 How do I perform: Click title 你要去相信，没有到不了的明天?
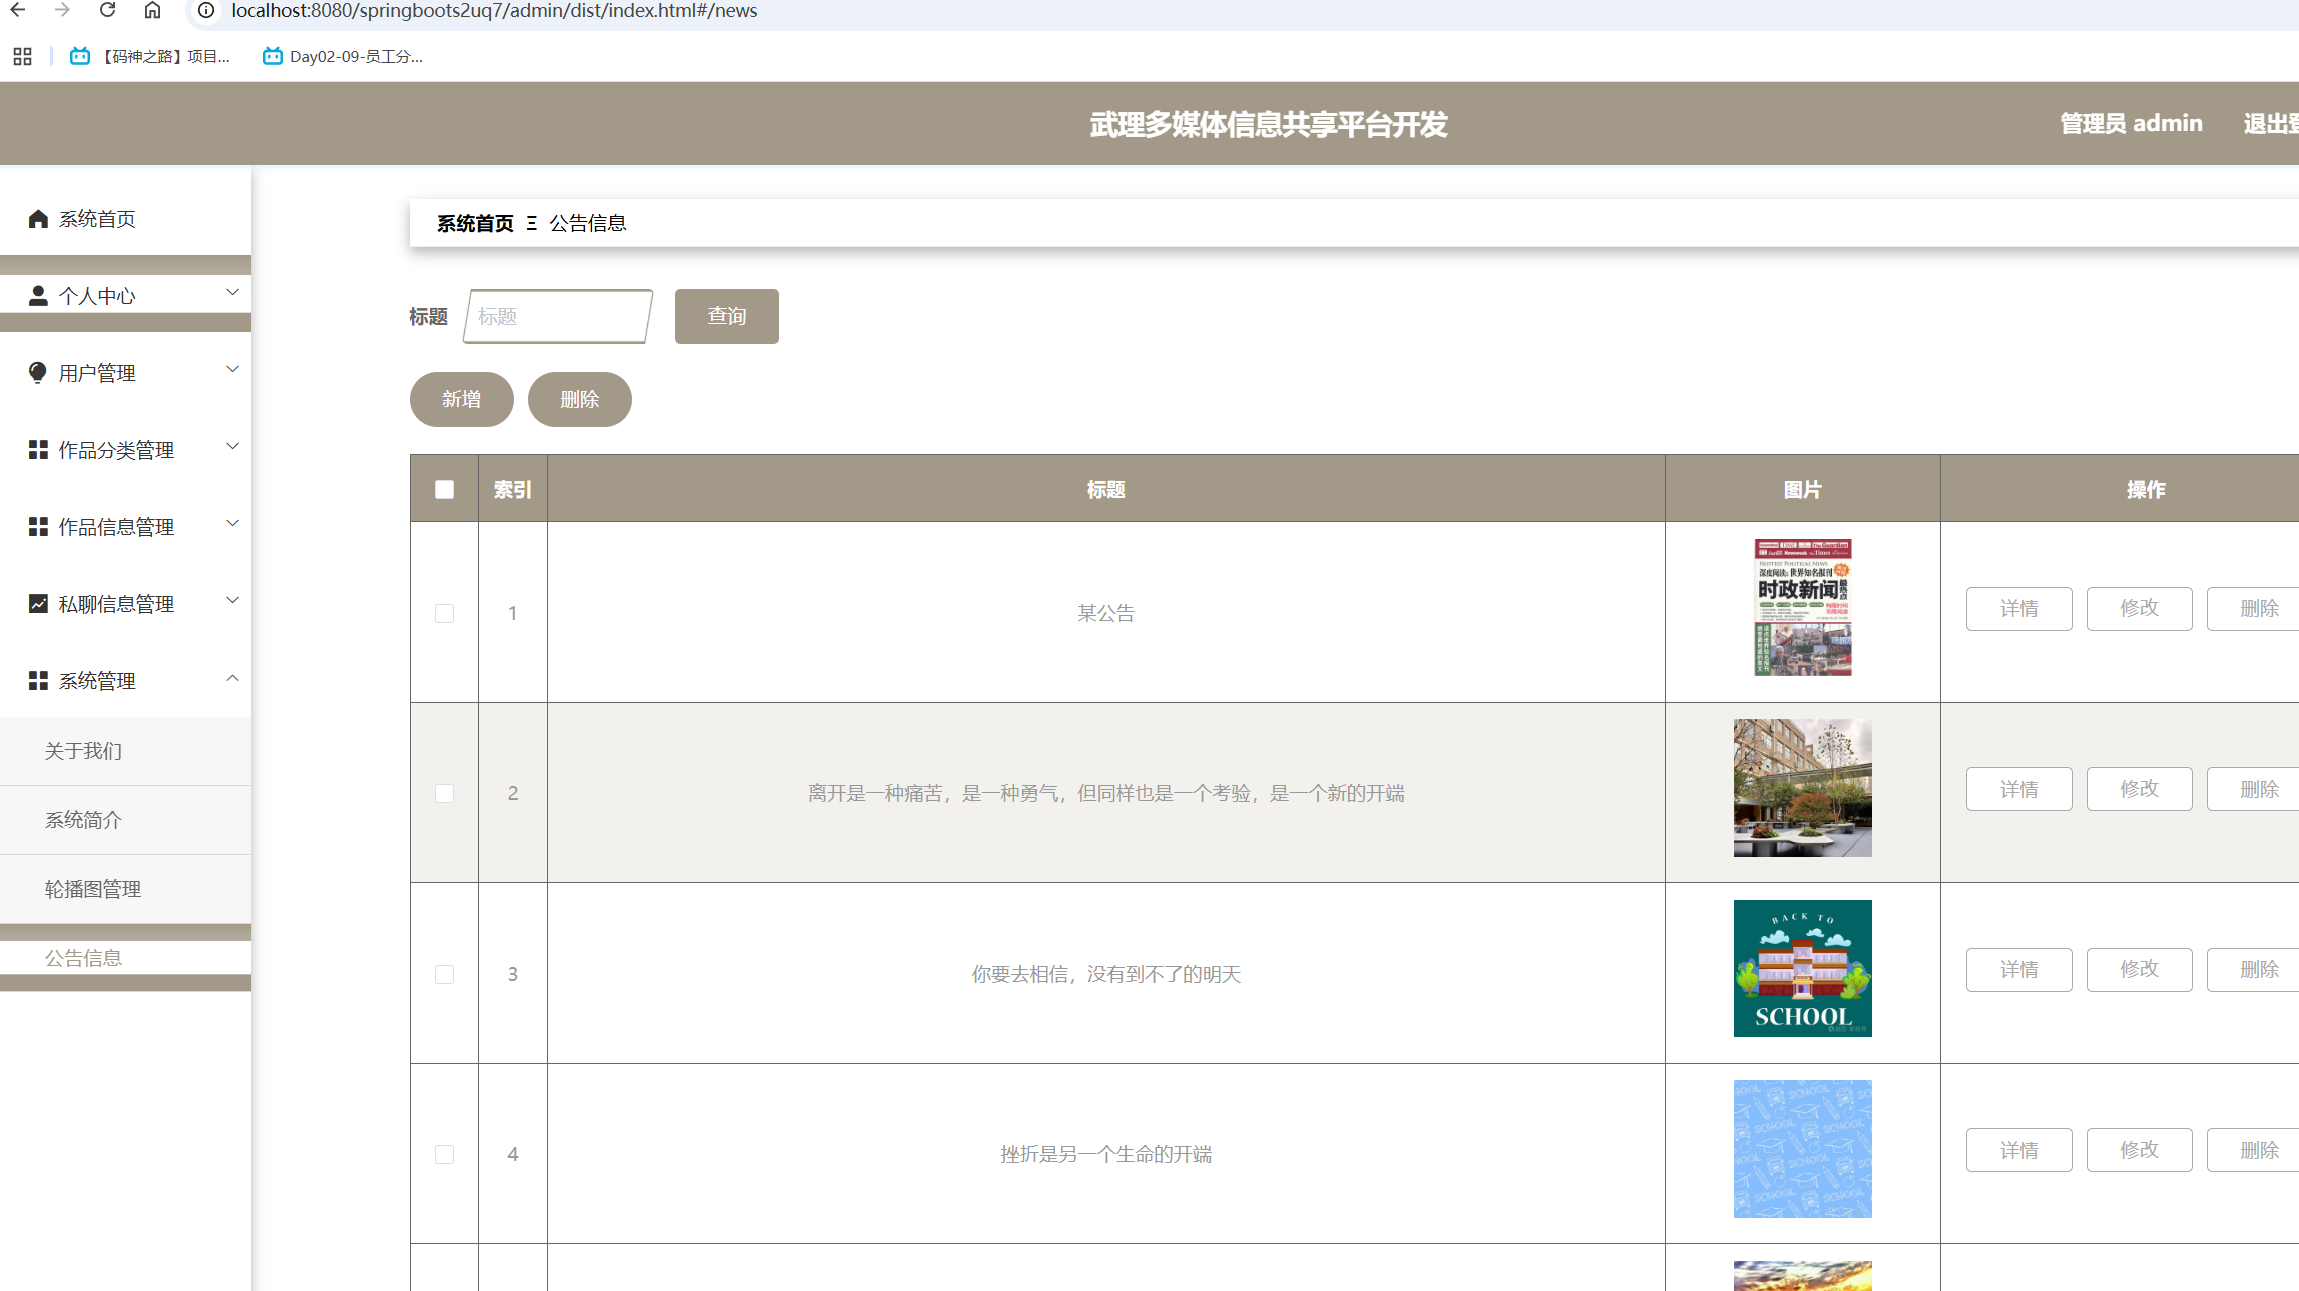(x=1106, y=974)
